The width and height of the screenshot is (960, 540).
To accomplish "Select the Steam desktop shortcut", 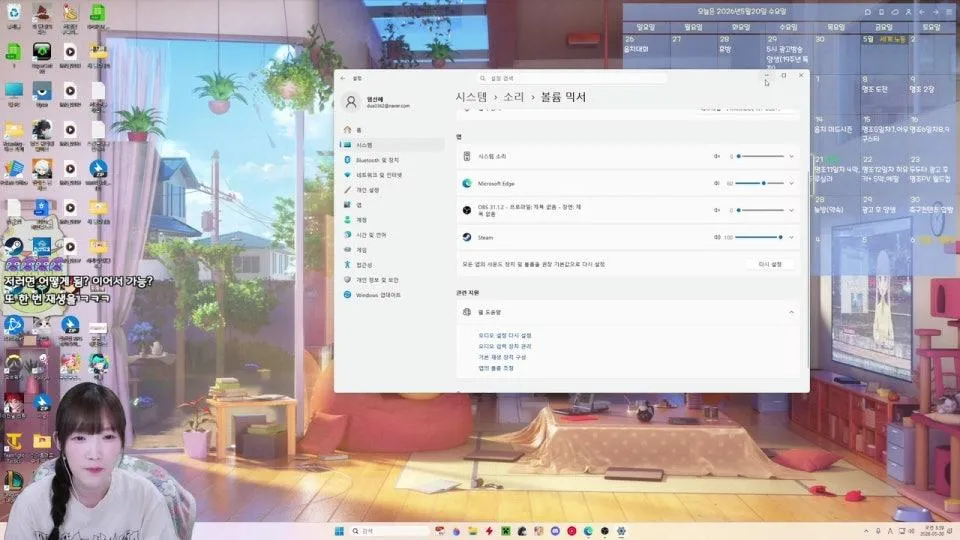I will [x=13, y=246].
